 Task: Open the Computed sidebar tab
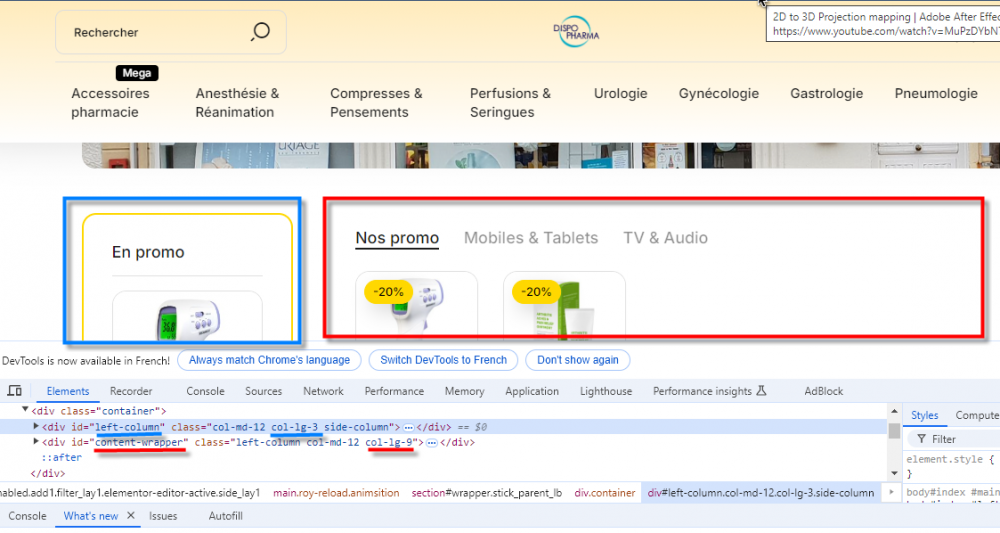(976, 416)
